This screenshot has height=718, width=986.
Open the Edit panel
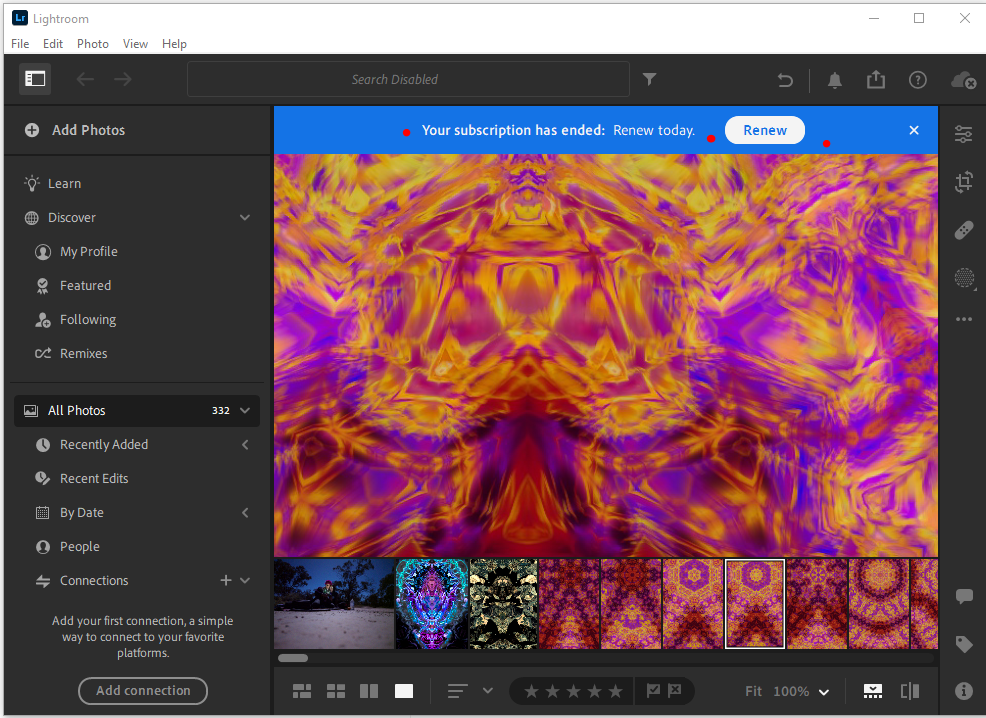pyautogui.click(x=963, y=133)
